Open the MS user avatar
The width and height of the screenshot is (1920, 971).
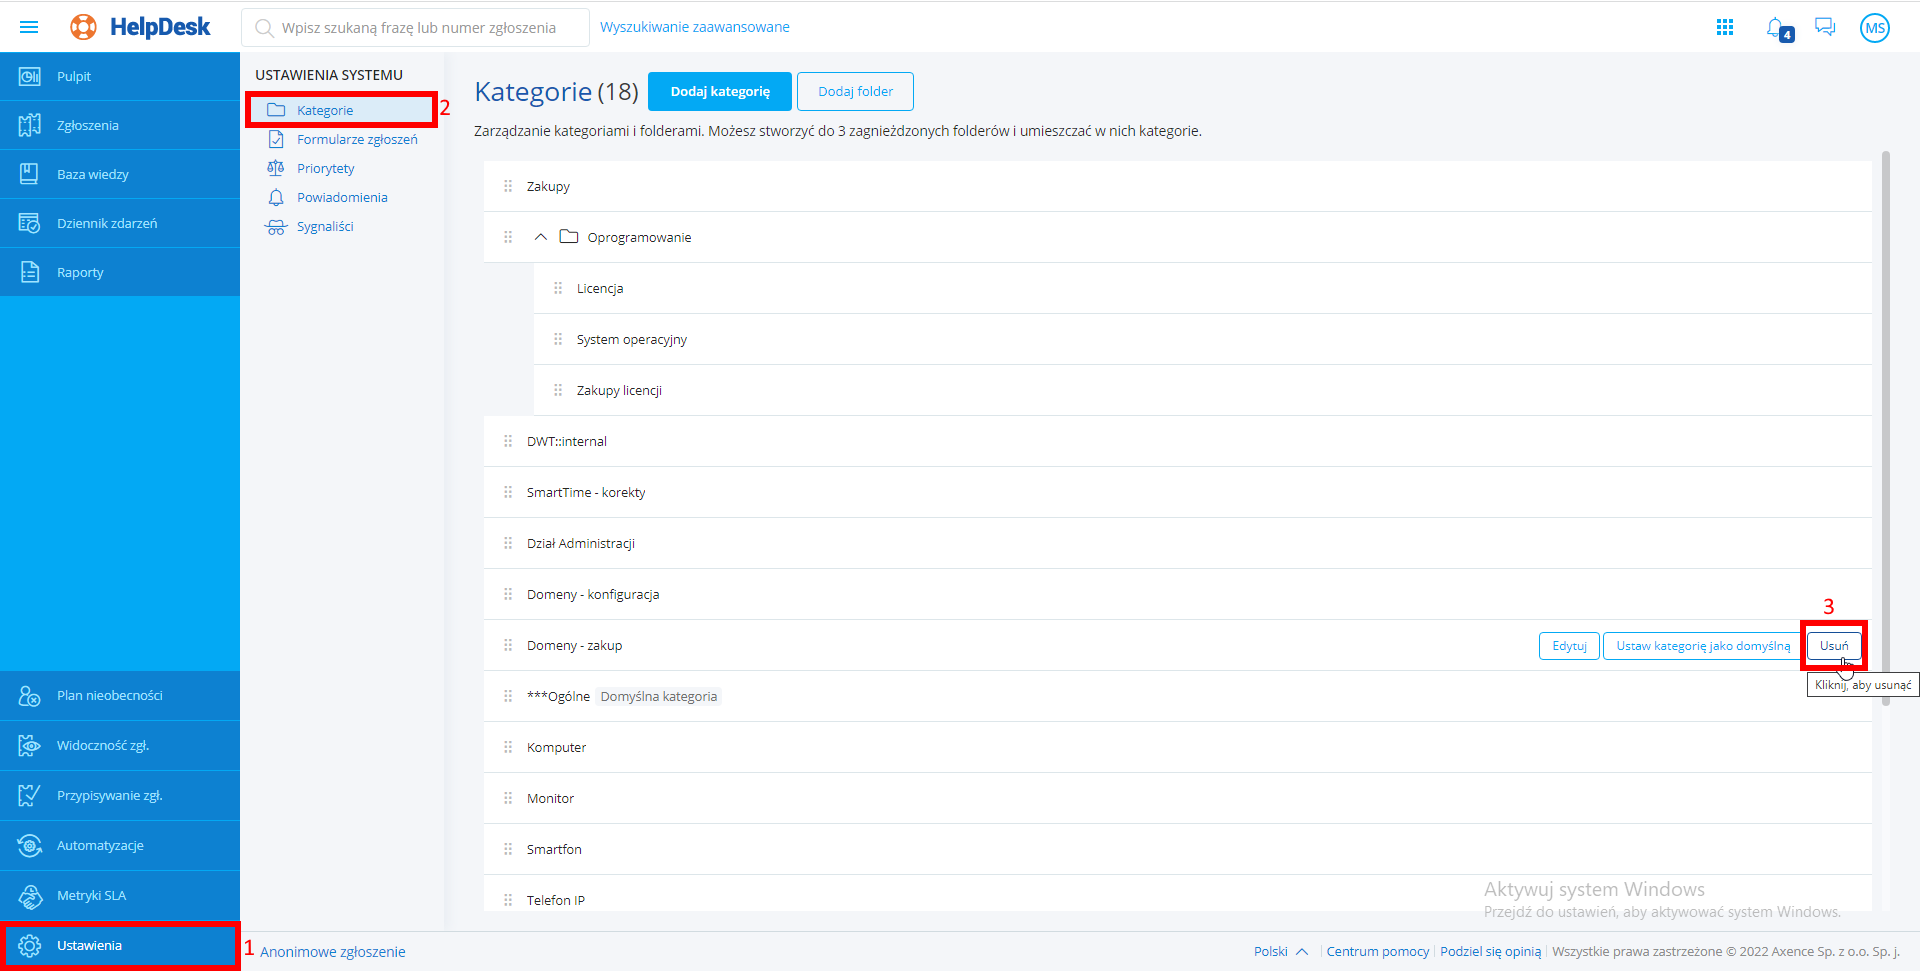(1875, 28)
